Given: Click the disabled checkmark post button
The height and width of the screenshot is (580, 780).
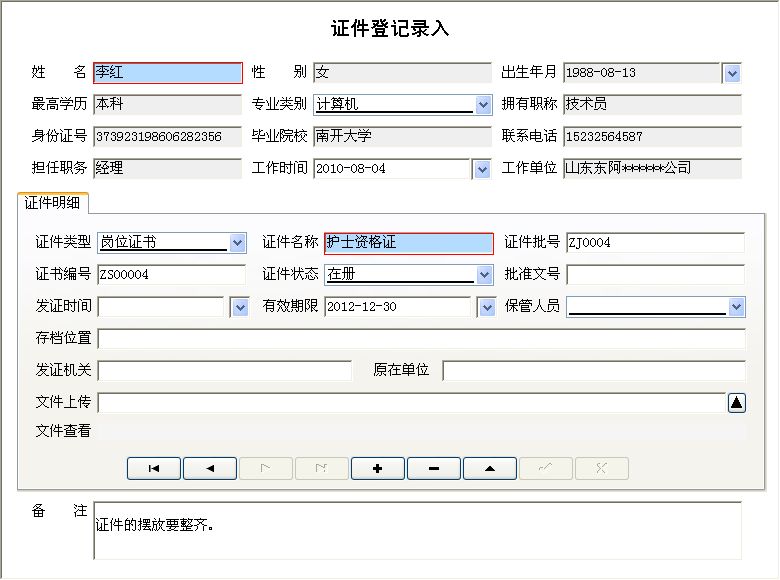Looking at the screenshot, I should (545, 468).
